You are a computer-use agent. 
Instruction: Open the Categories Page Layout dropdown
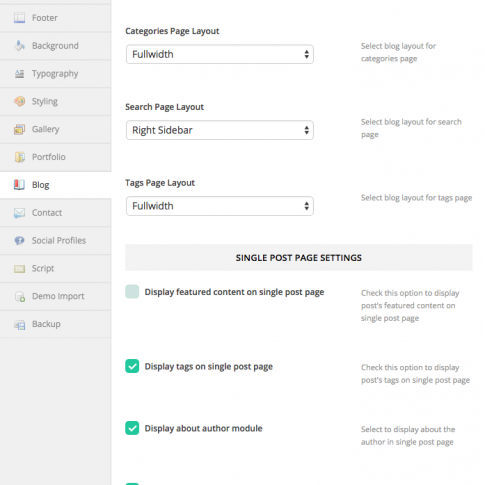[x=220, y=54]
